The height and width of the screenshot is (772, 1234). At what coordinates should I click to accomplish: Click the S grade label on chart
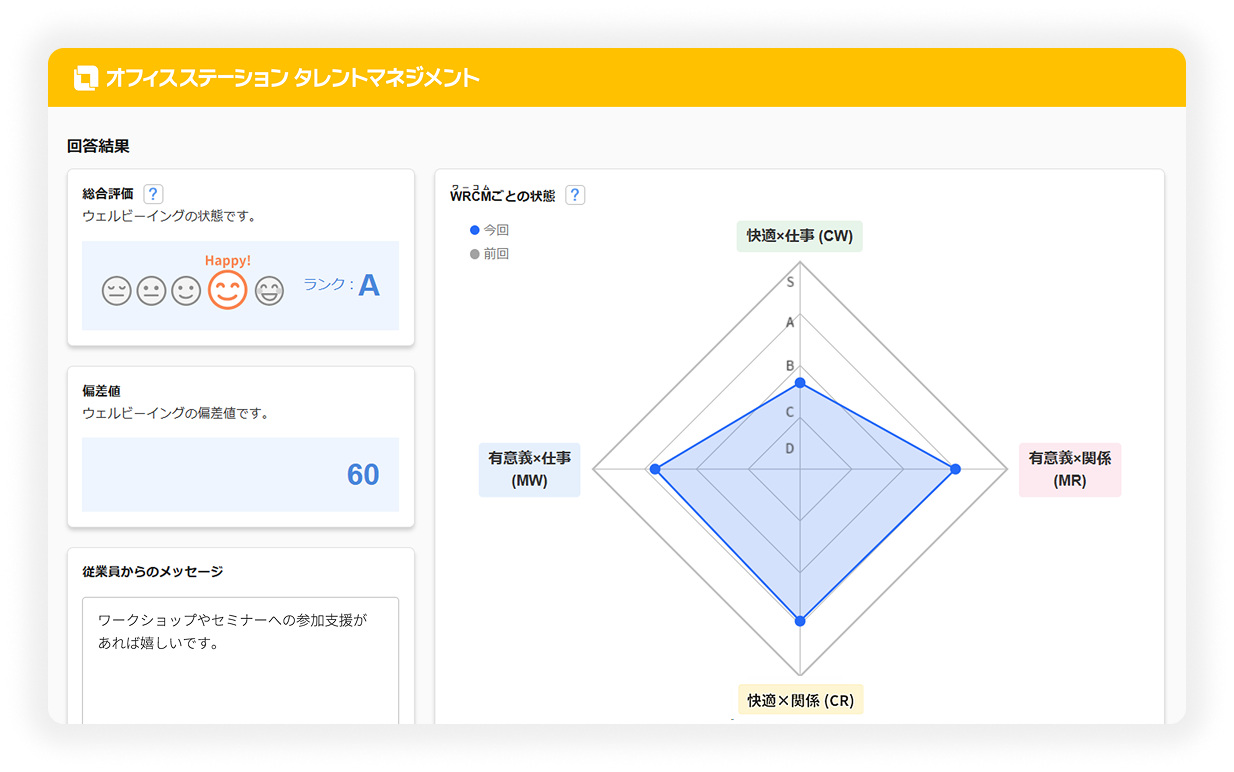(791, 282)
